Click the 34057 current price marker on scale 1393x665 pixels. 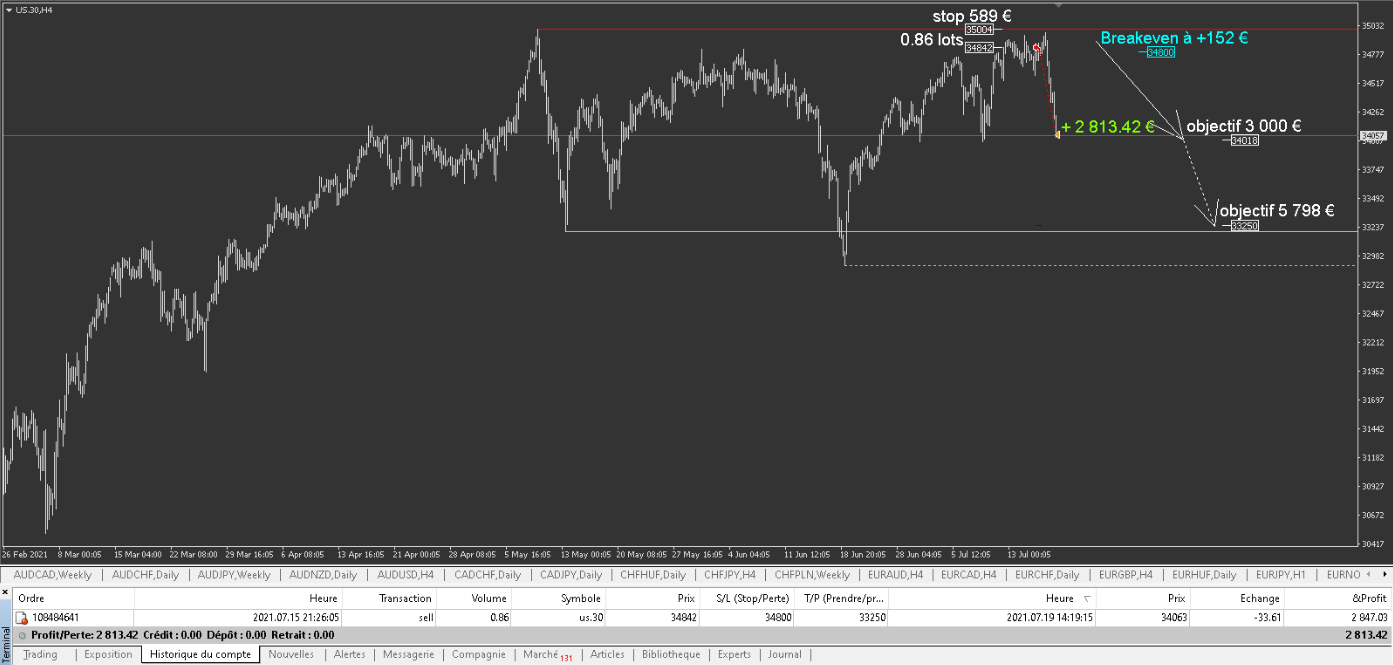(1373, 135)
